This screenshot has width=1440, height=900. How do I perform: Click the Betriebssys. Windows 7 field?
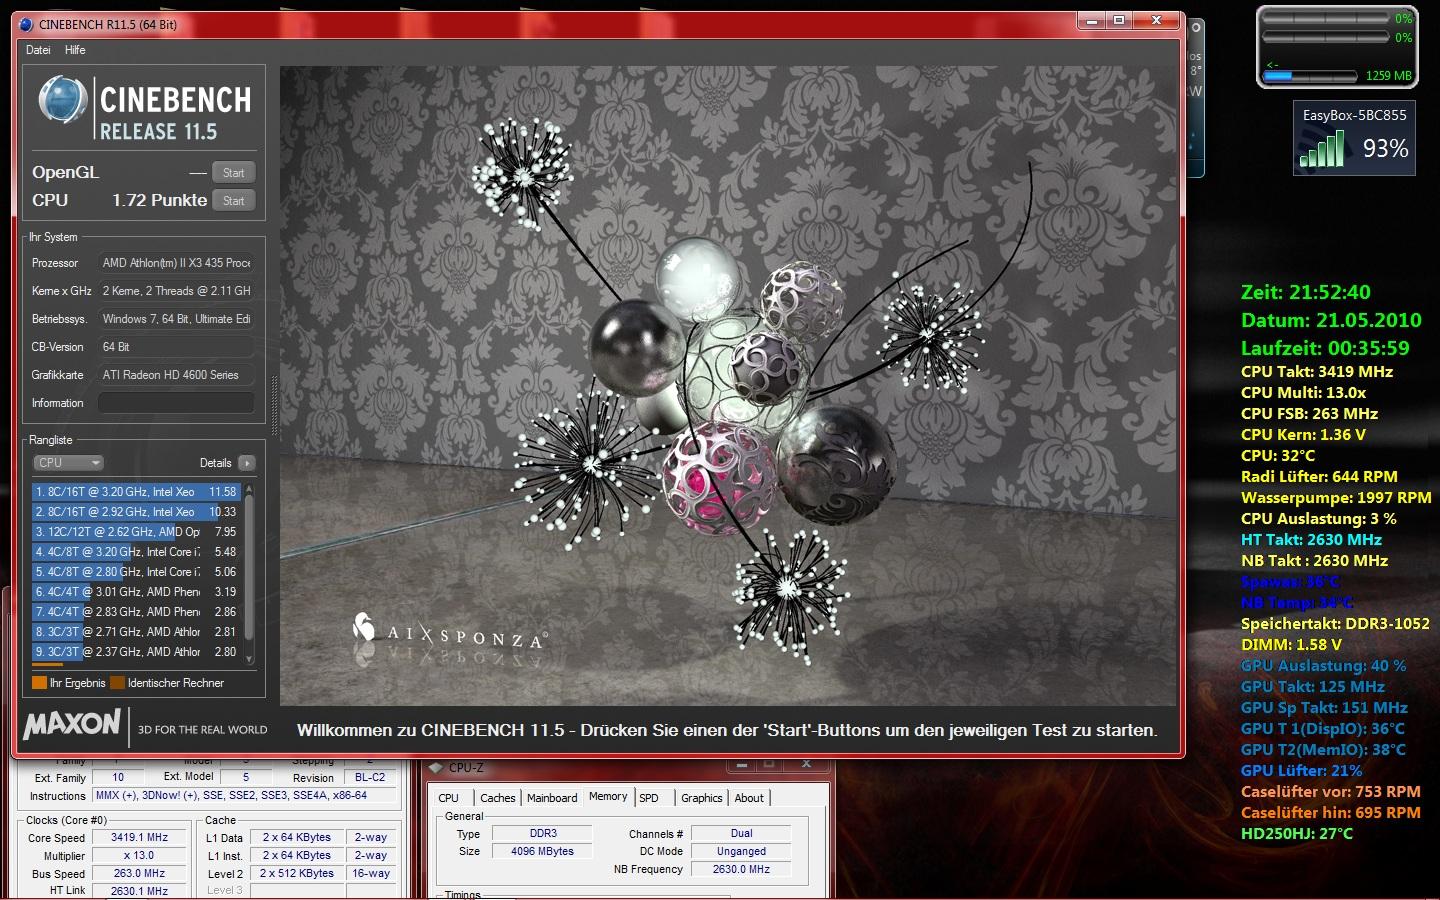coord(176,319)
